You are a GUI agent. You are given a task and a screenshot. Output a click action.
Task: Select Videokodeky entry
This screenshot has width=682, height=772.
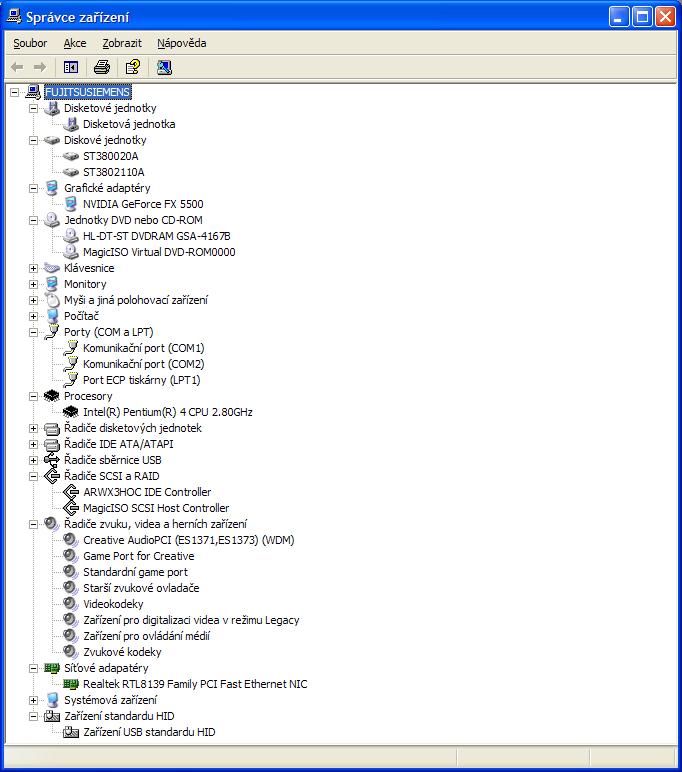pyautogui.click(x=113, y=604)
